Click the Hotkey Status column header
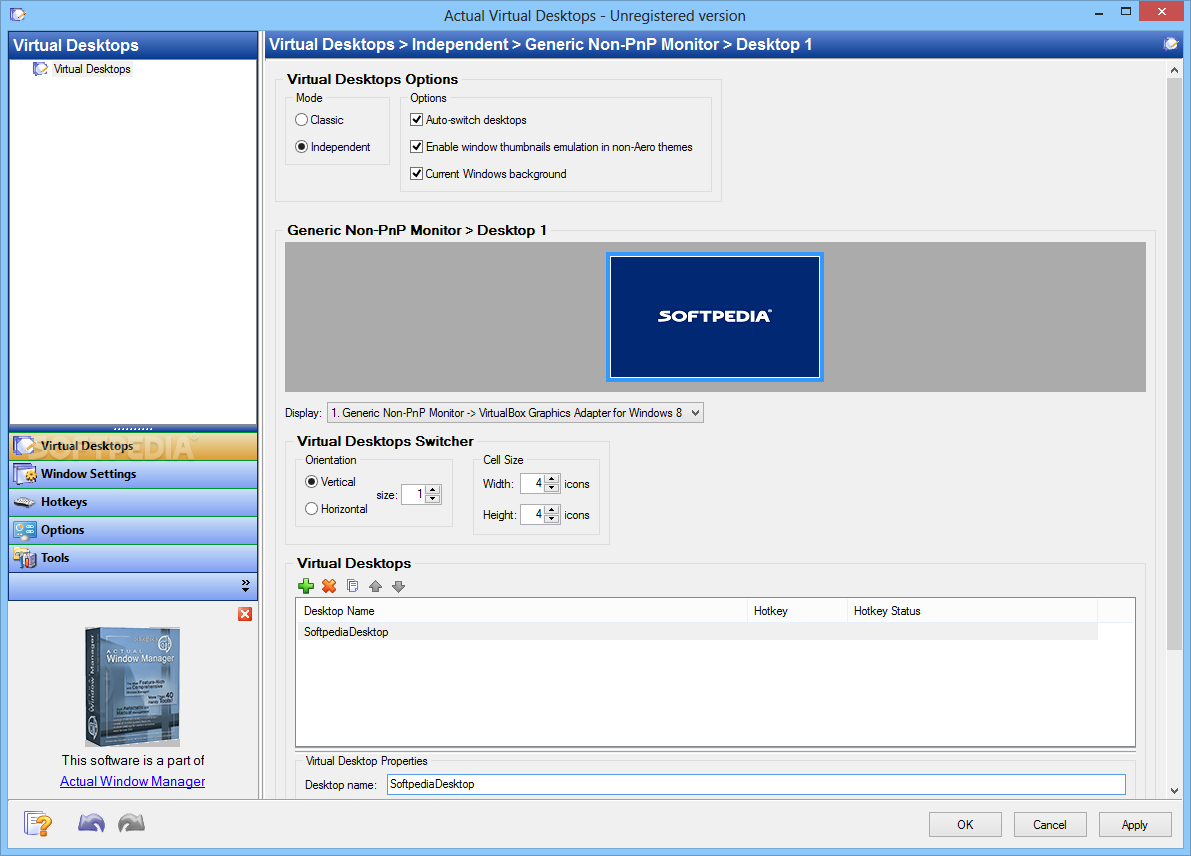The height and width of the screenshot is (856, 1191). 972,611
